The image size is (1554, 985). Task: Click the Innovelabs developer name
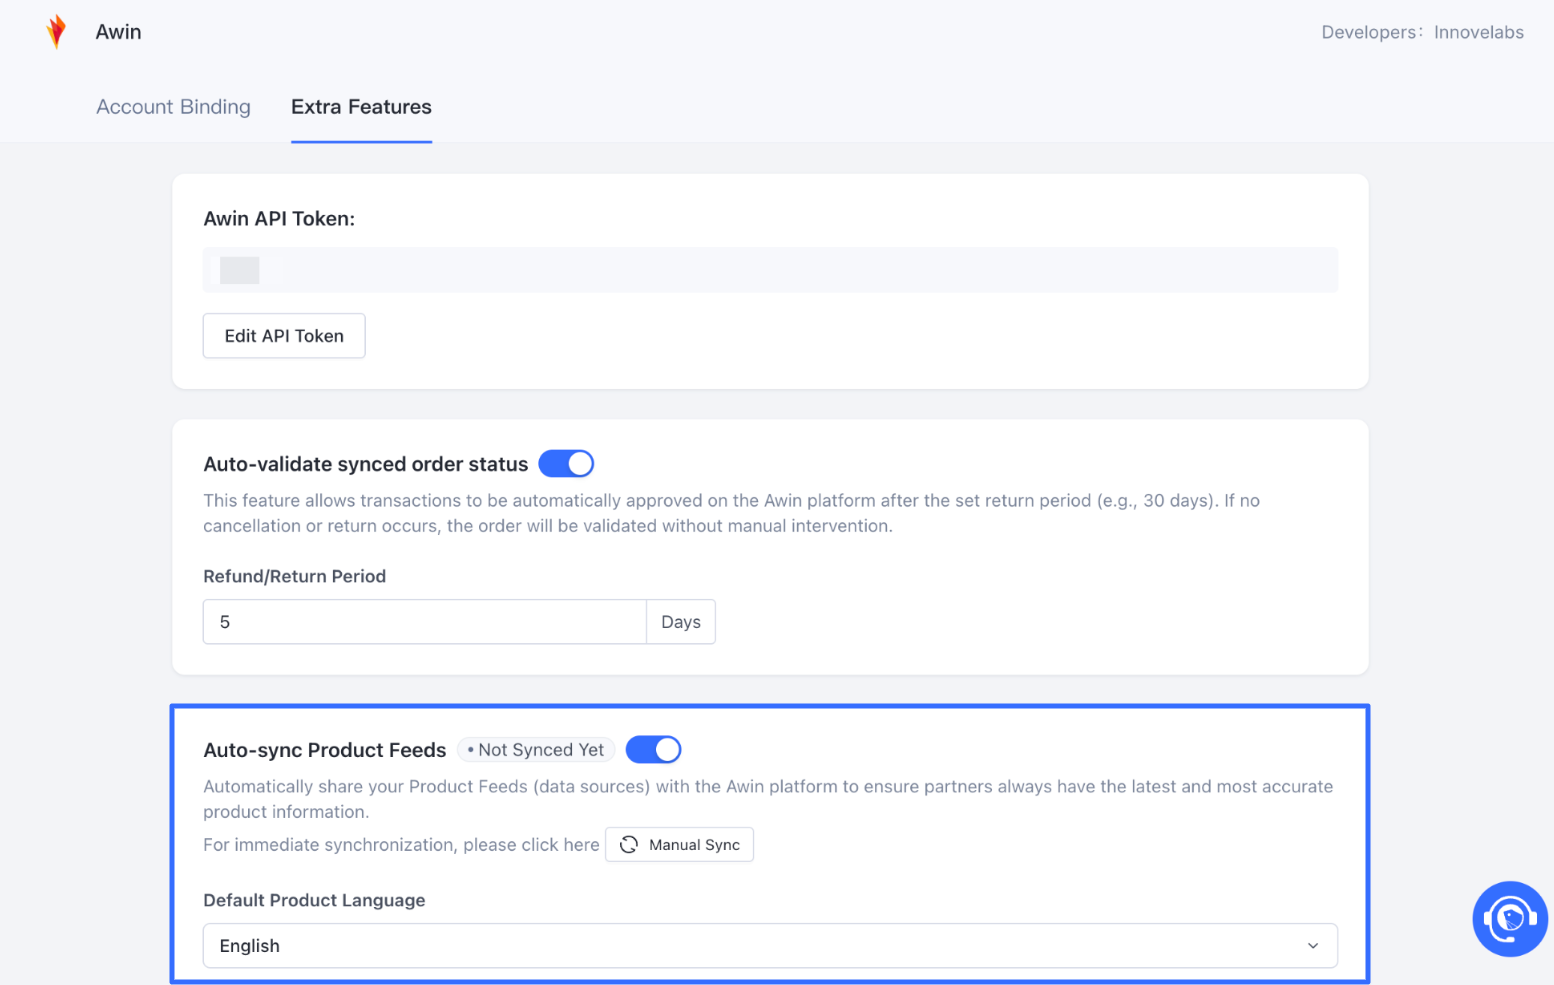click(1478, 32)
